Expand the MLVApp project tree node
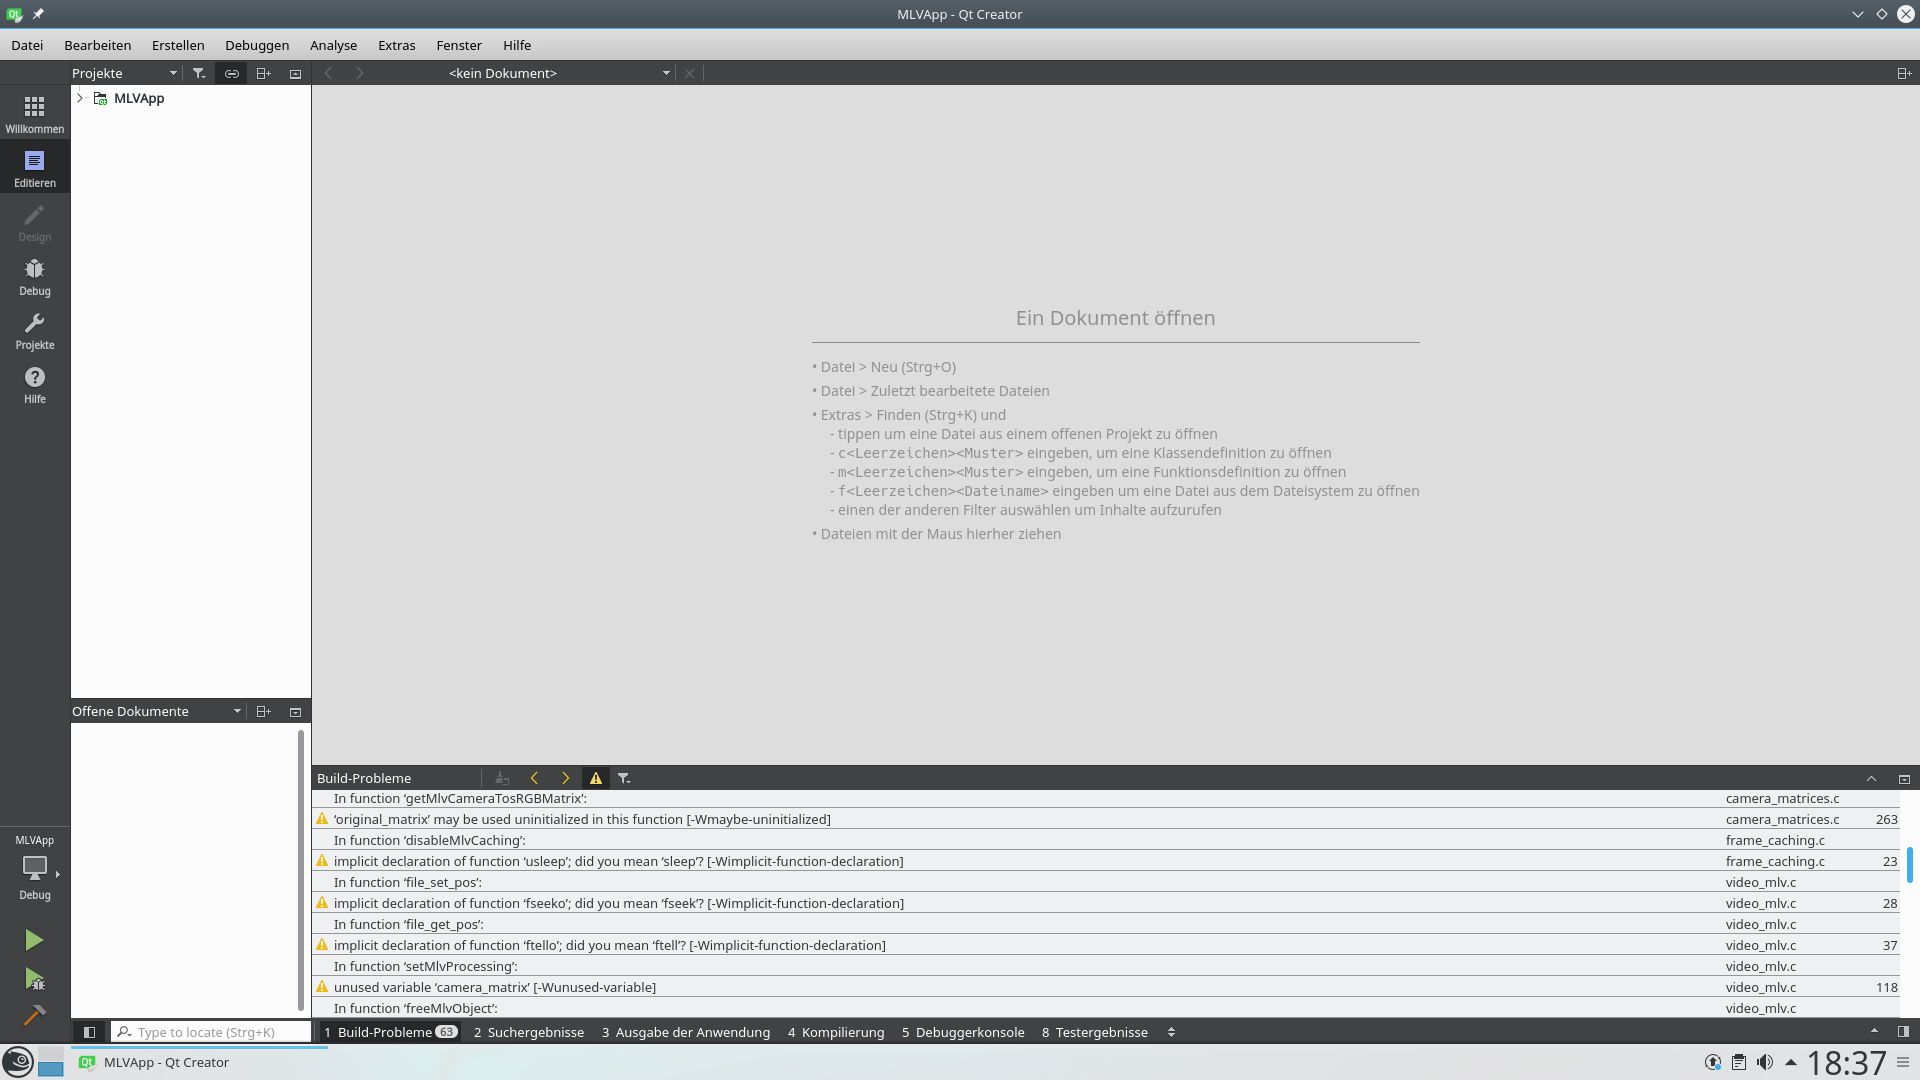Screen dimensions: 1920x1080 click(x=80, y=98)
